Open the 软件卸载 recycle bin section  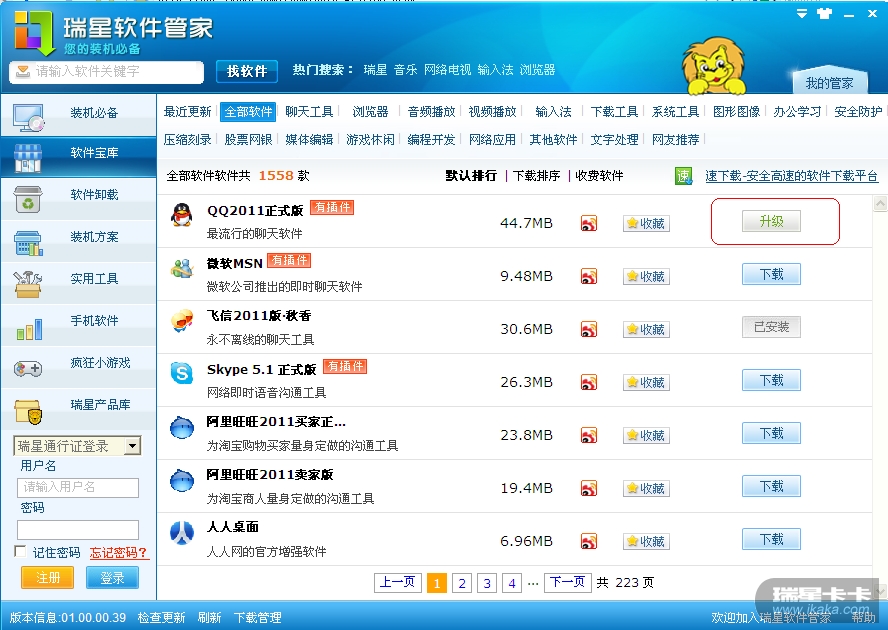coord(78,199)
